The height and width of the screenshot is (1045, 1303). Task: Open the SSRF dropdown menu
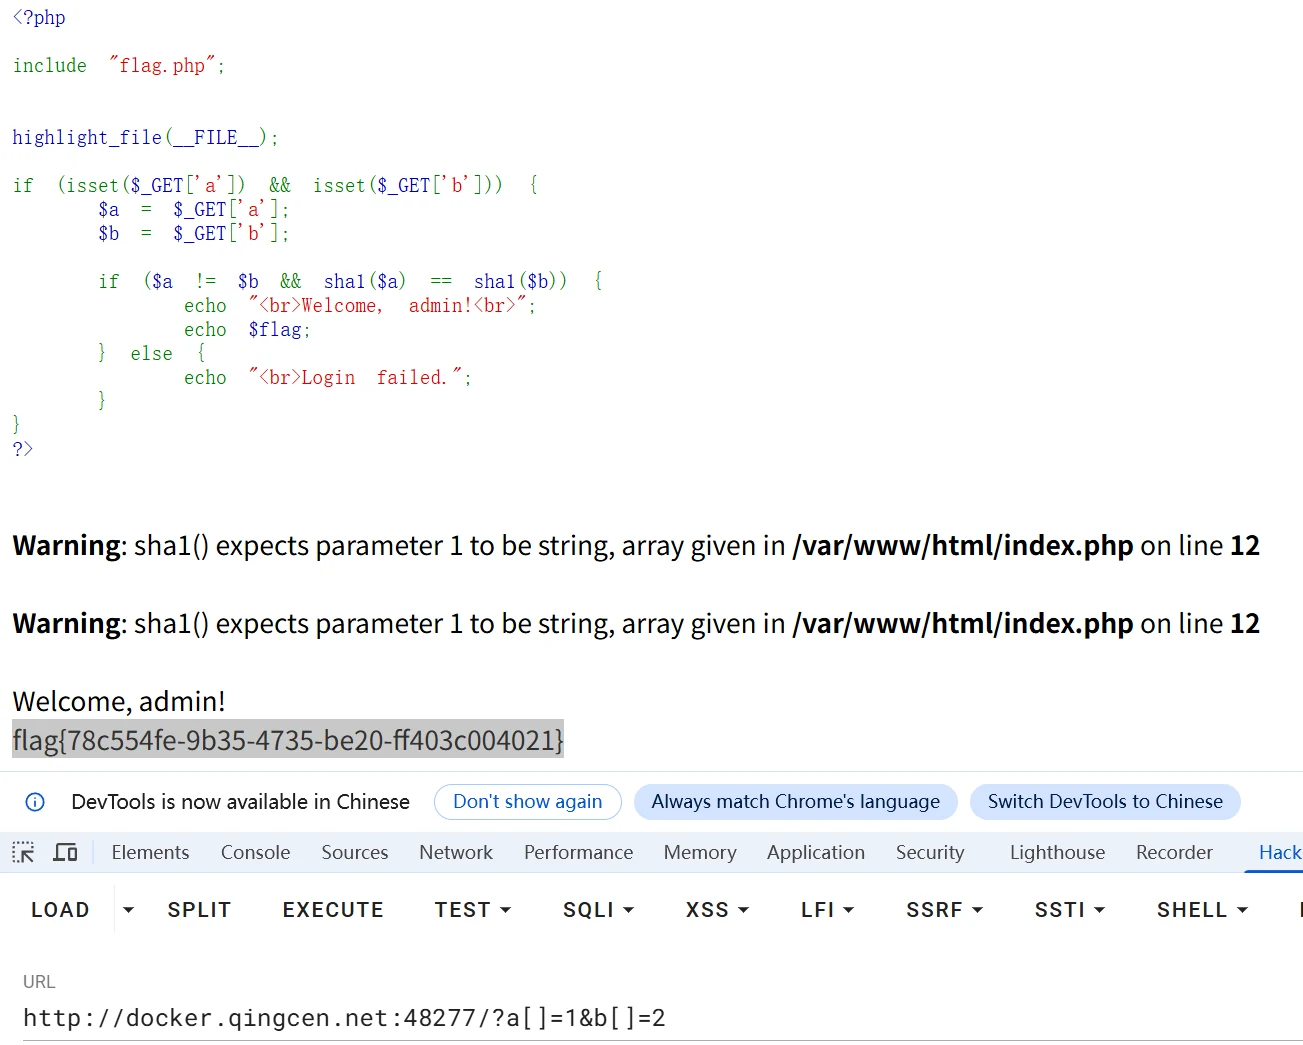point(944,910)
